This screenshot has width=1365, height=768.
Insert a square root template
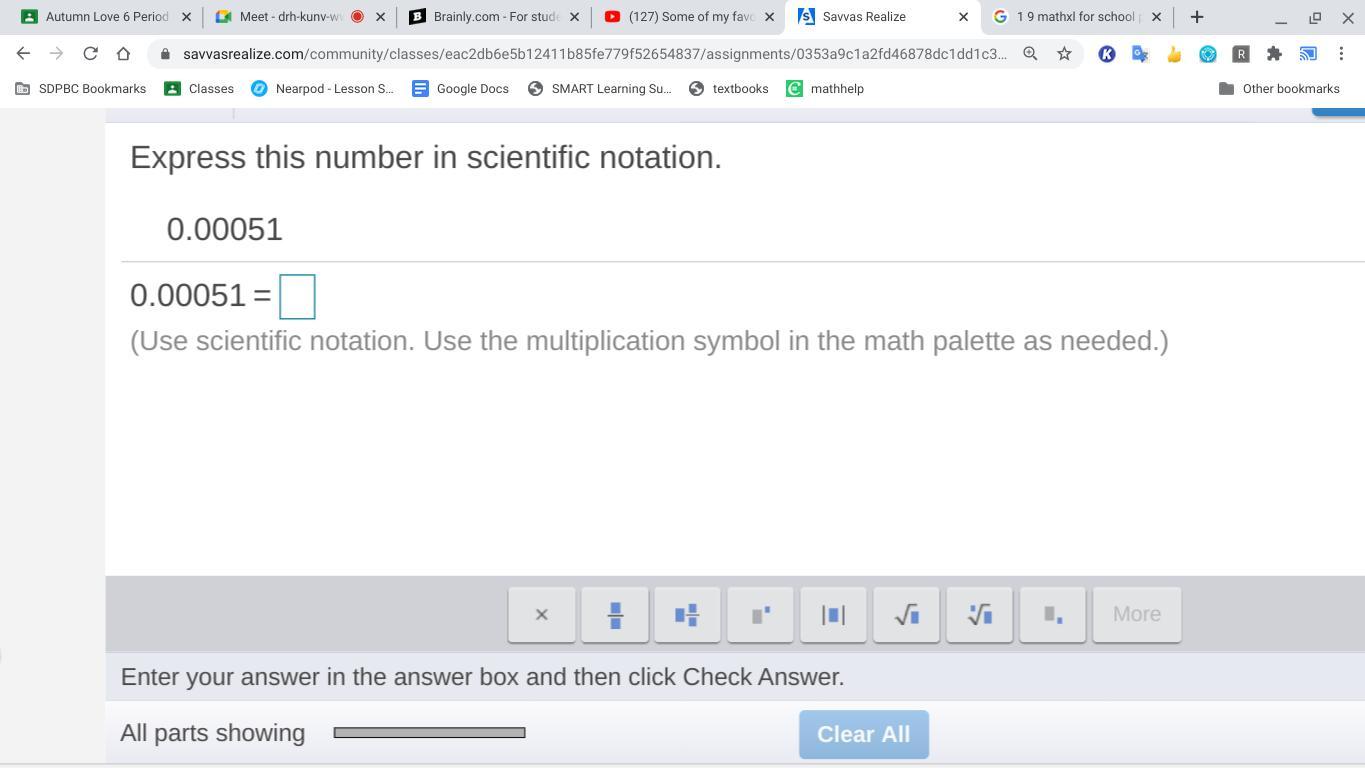coord(906,614)
